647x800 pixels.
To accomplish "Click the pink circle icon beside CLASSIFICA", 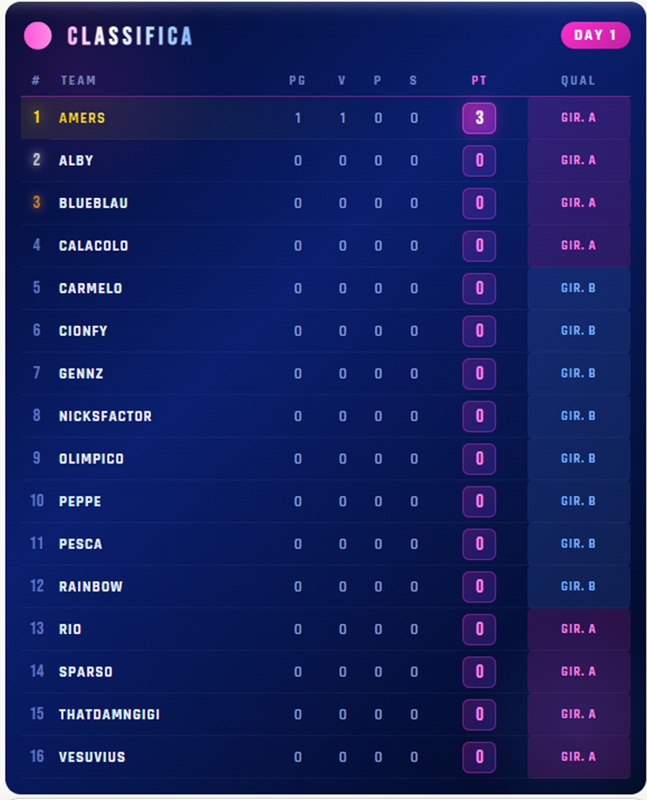I will (38, 36).
